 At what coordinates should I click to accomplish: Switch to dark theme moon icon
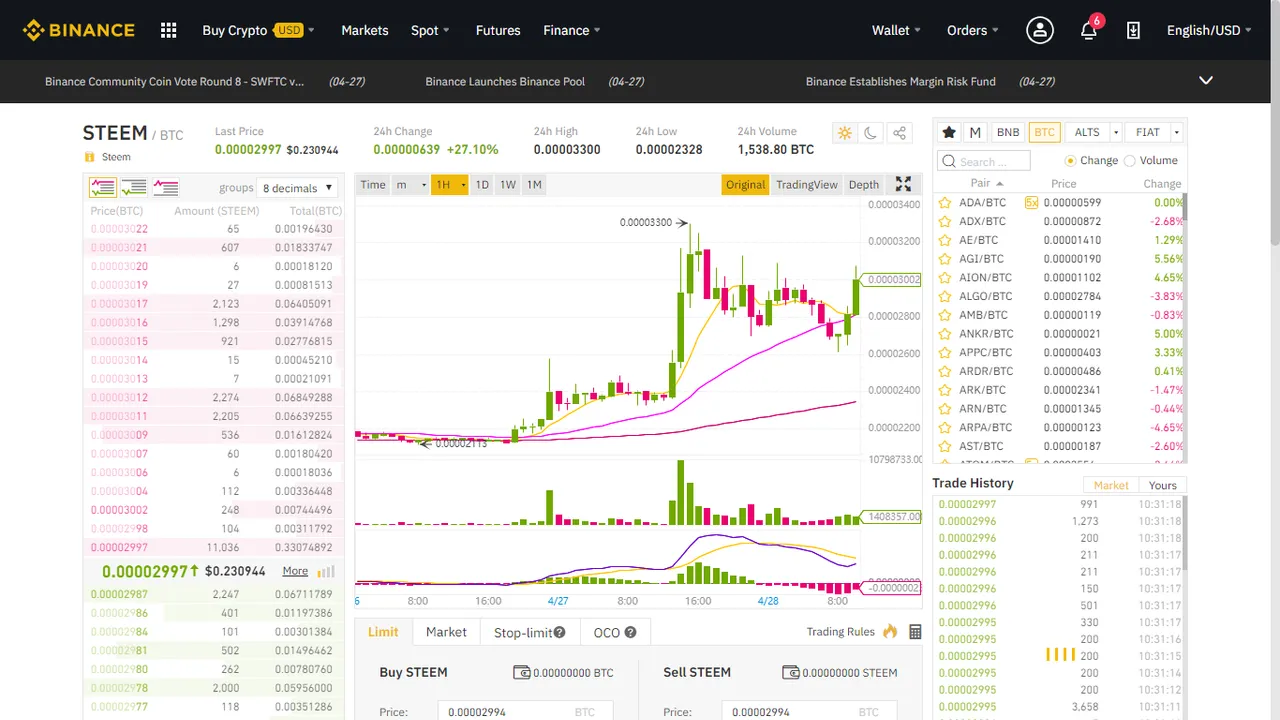871,133
